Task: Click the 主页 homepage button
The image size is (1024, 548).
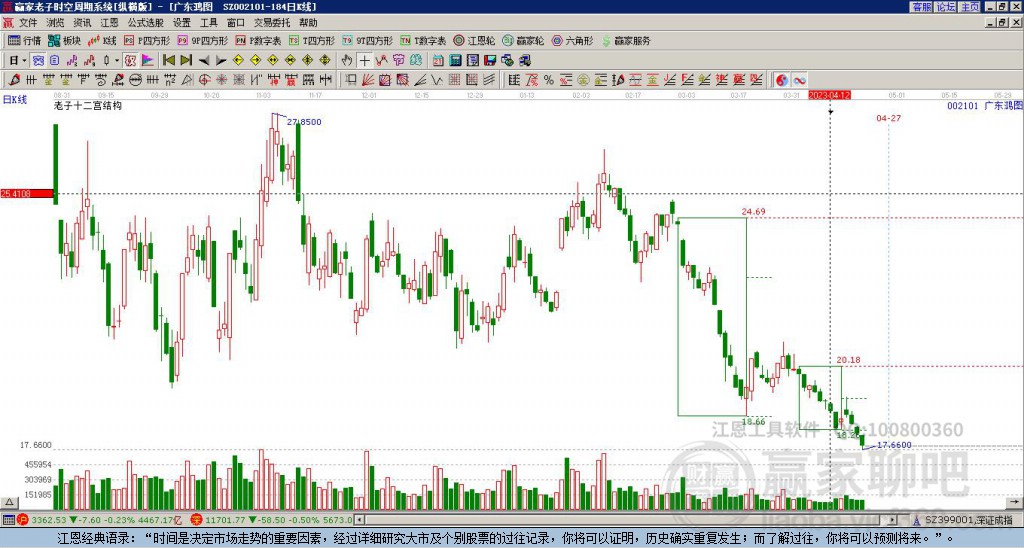Action: pyautogui.click(x=970, y=7)
